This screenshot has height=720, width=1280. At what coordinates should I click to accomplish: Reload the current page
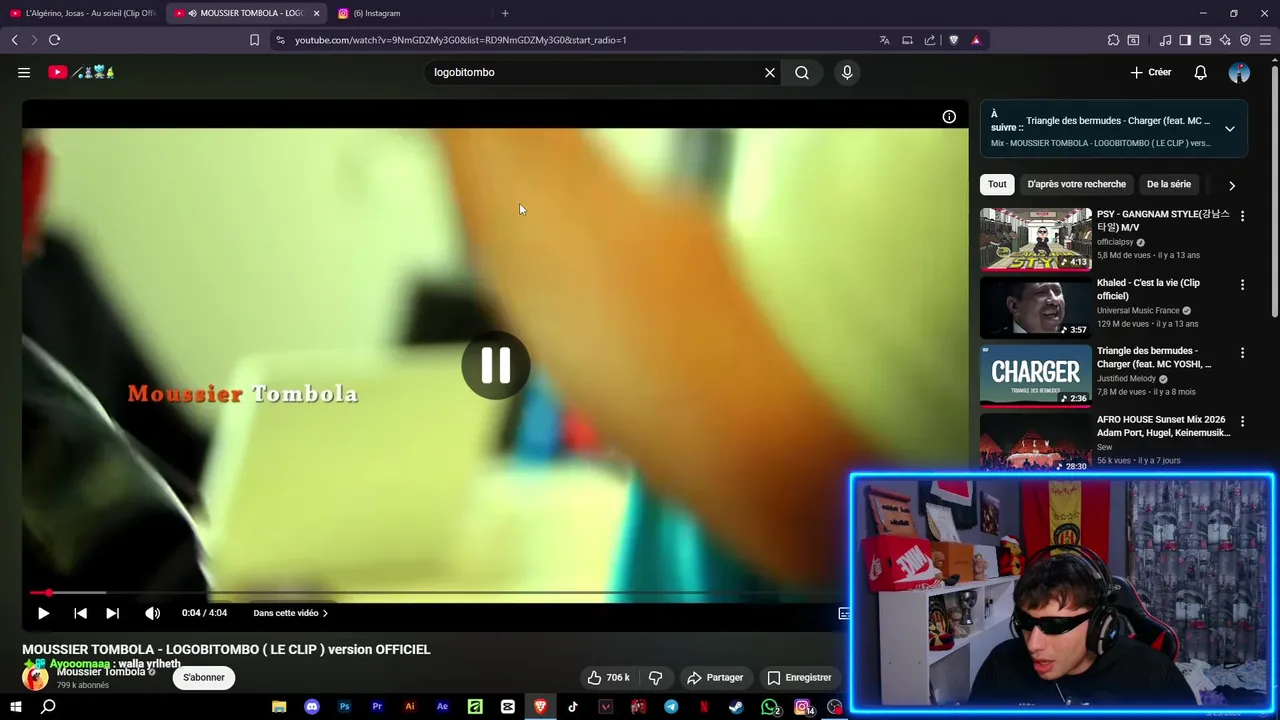point(54,40)
